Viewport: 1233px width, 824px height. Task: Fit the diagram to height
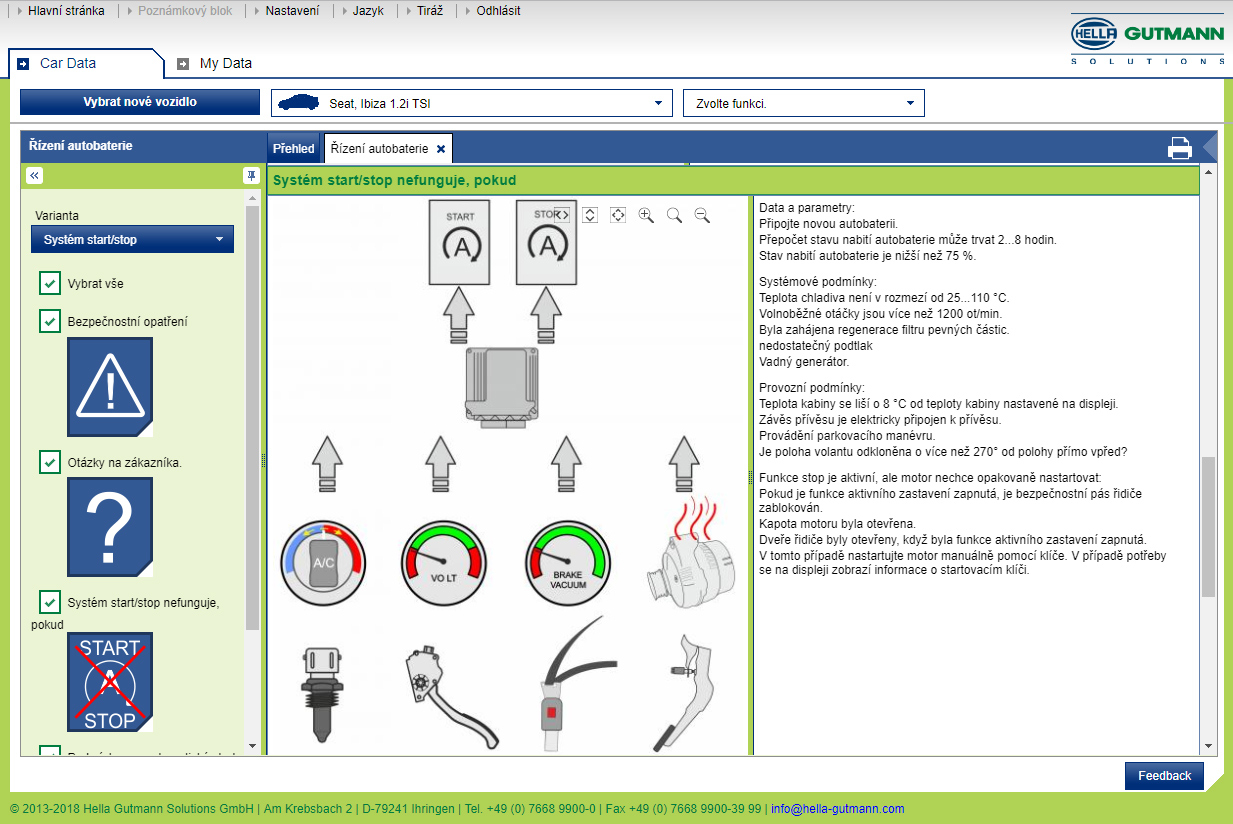pos(590,214)
